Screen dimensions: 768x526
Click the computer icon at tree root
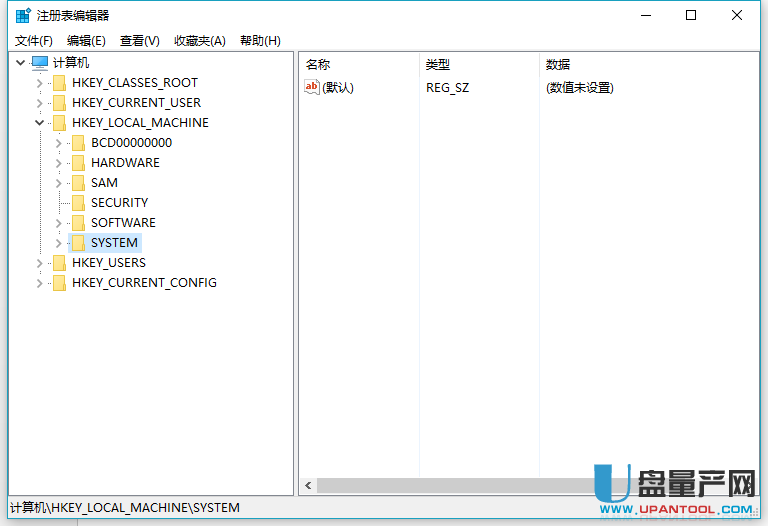[x=40, y=63]
